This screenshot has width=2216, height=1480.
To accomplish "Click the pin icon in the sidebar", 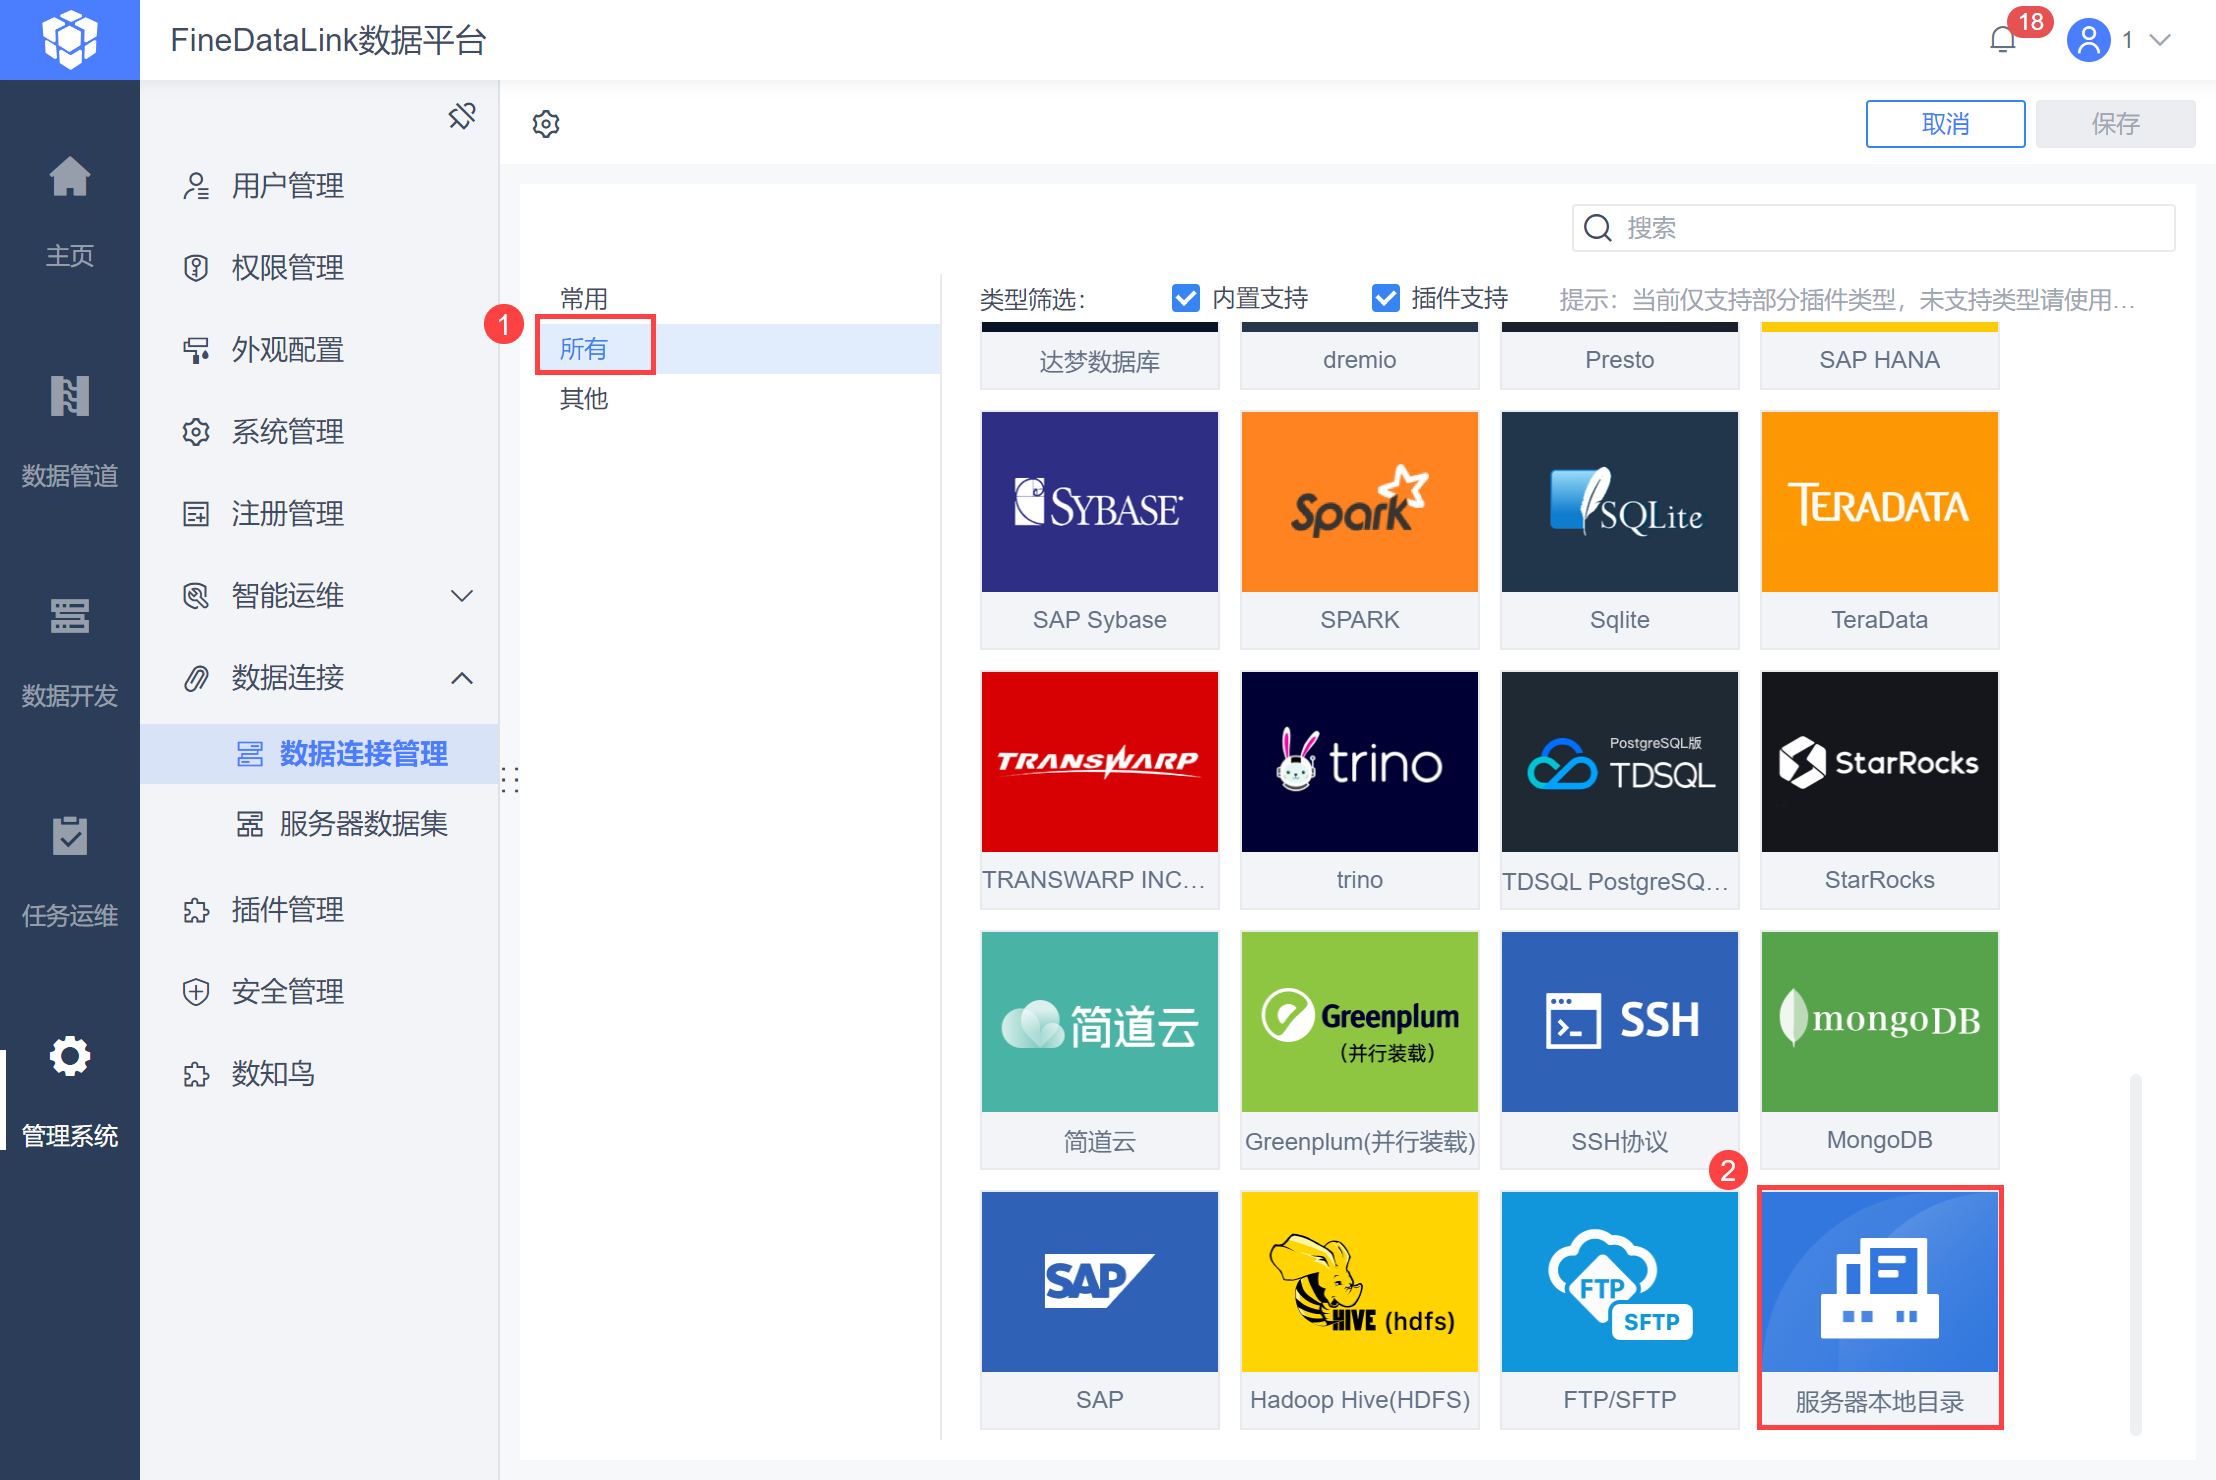I will tap(462, 117).
